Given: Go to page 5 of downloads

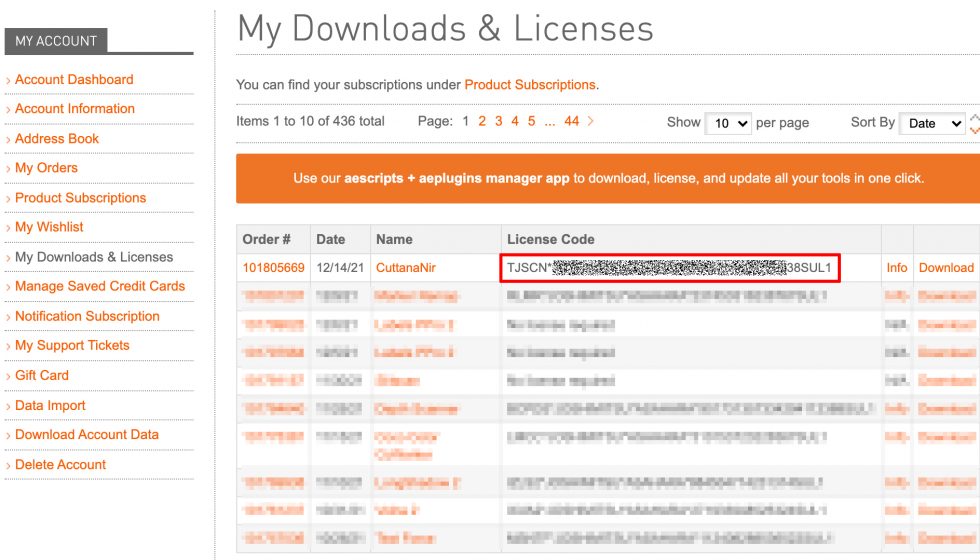Looking at the screenshot, I should (x=531, y=121).
